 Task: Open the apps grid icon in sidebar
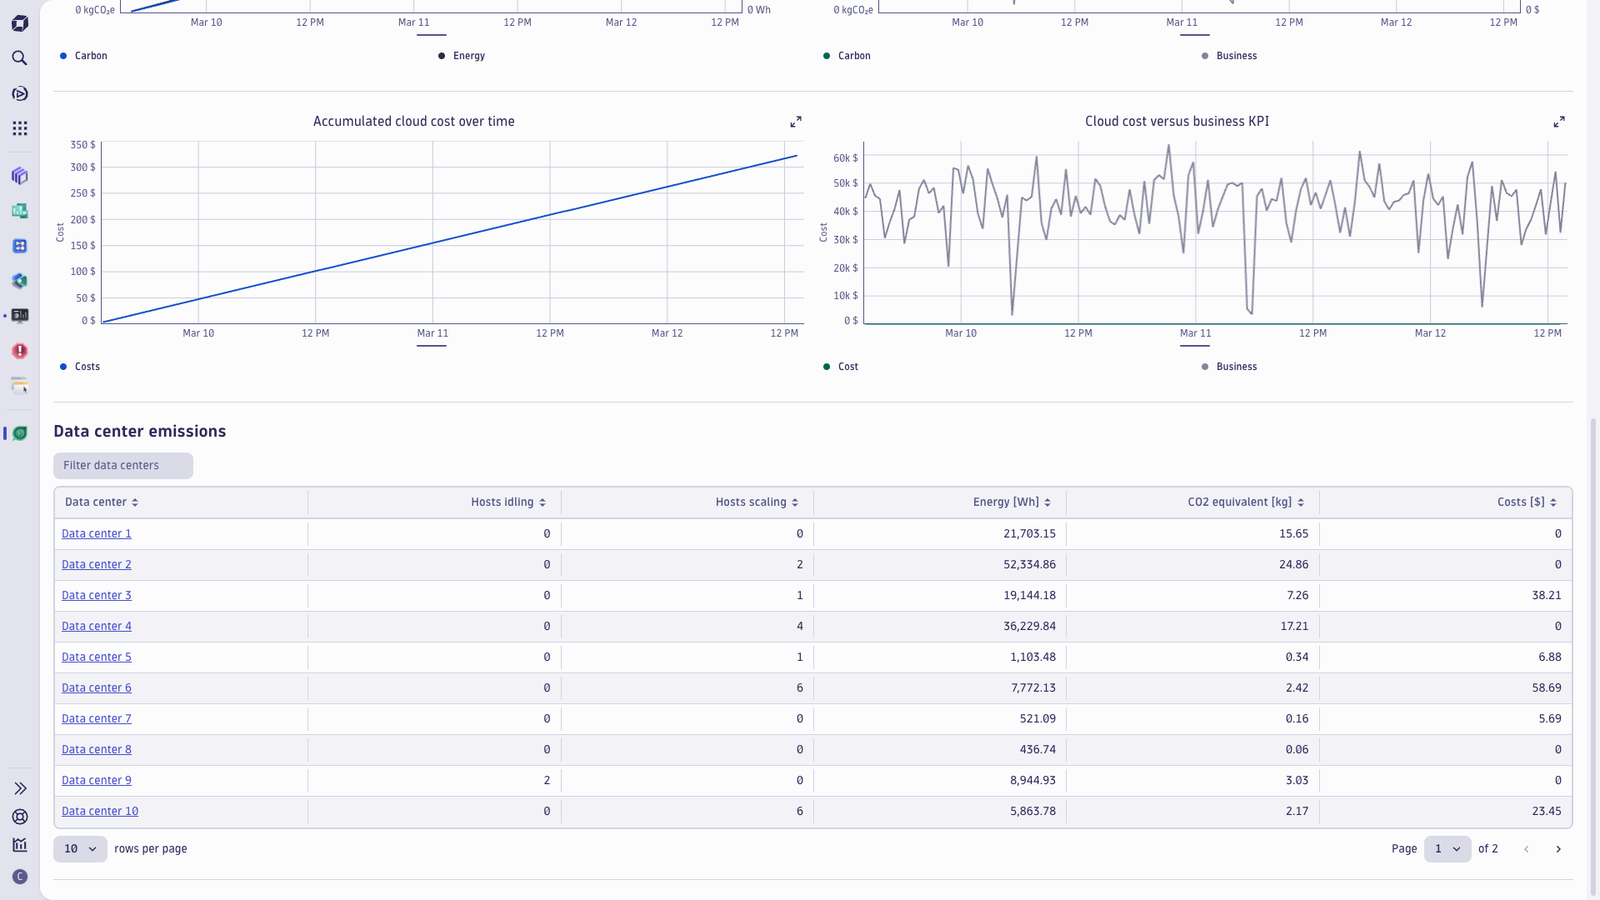coord(19,128)
